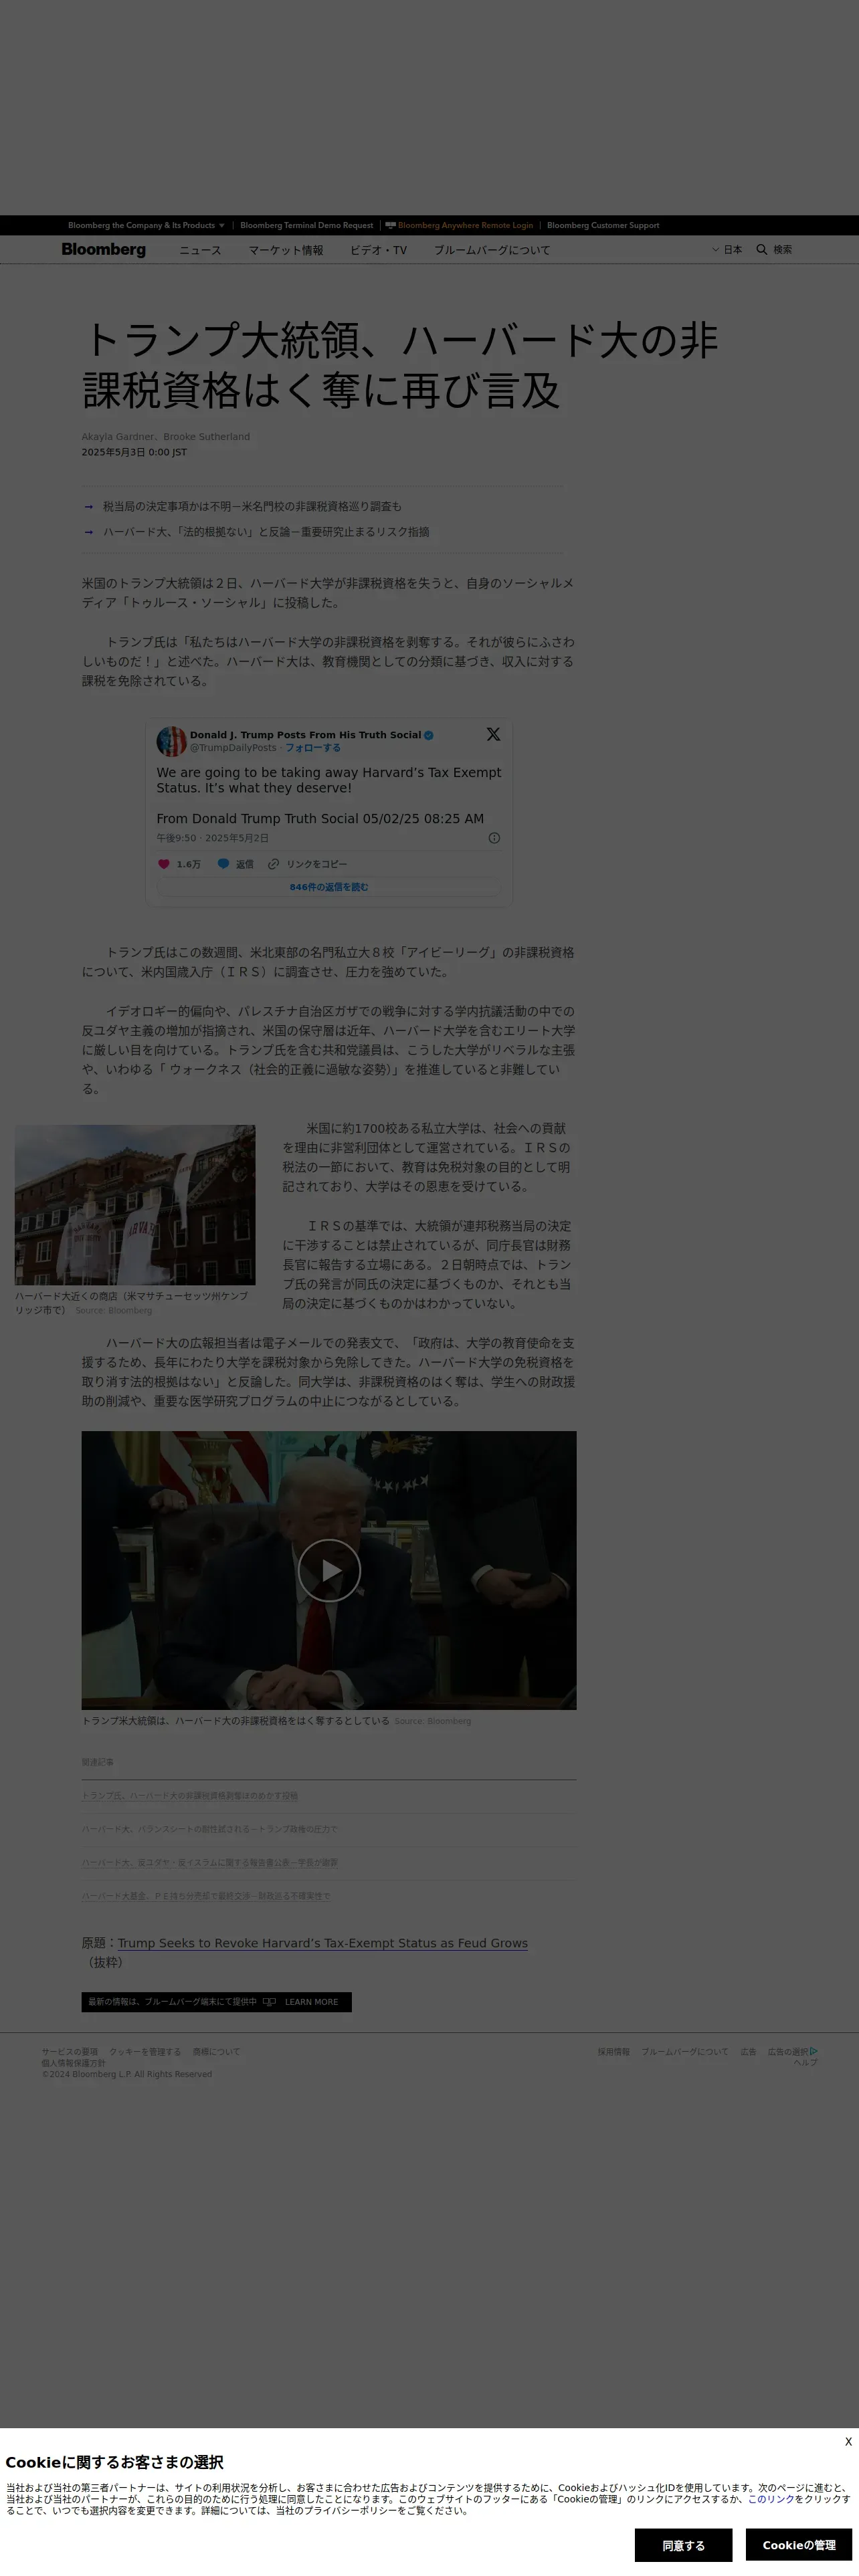Click the heart like icon on tweet
The image size is (859, 2576).
pos(164,864)
